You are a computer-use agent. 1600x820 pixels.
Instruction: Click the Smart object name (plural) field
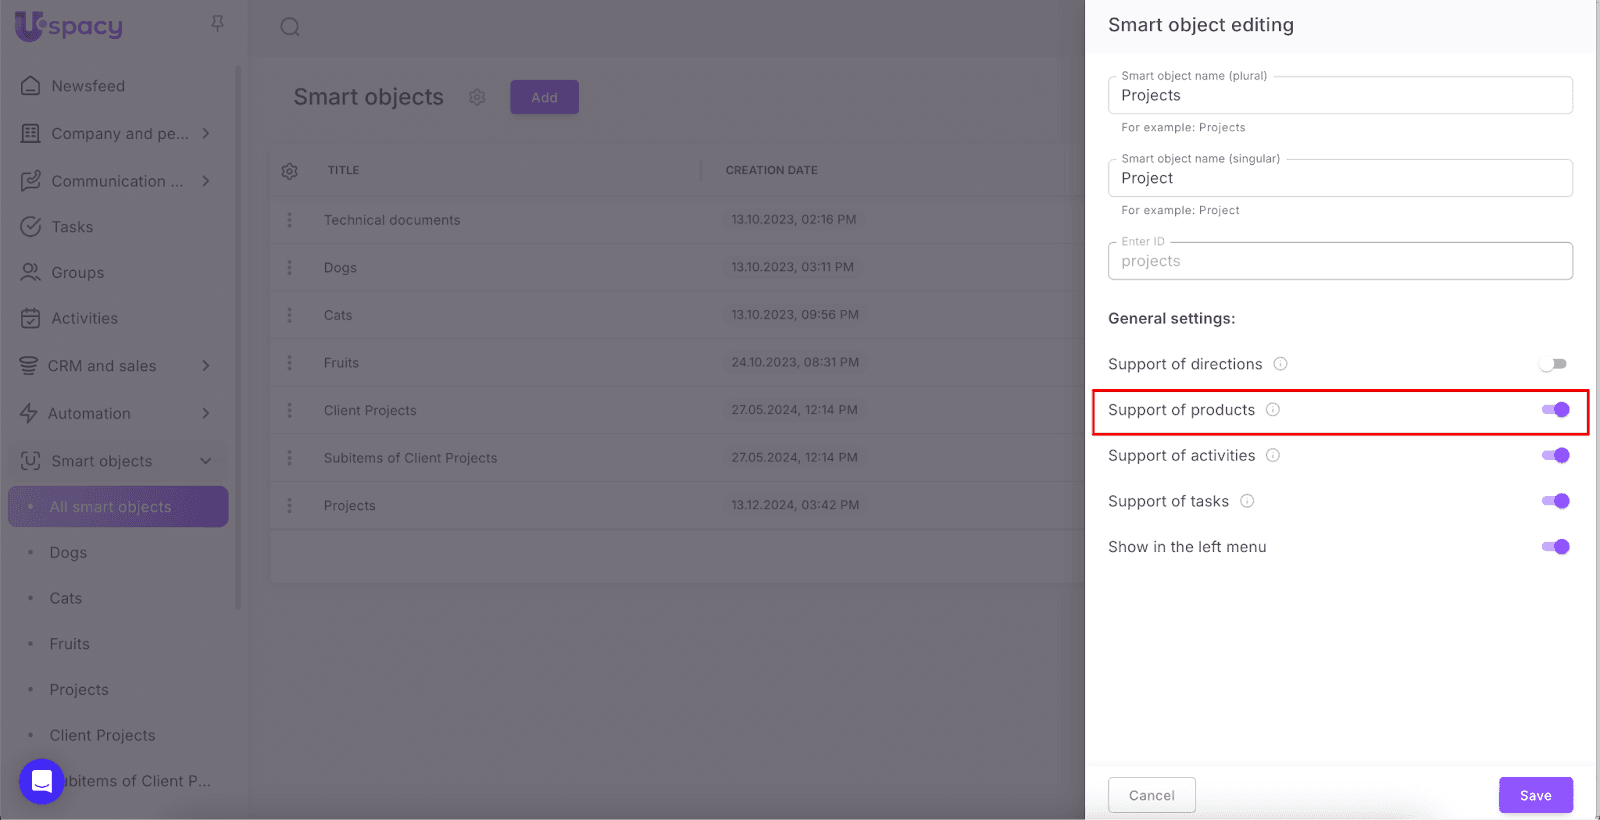click(x=1340, y=96)
